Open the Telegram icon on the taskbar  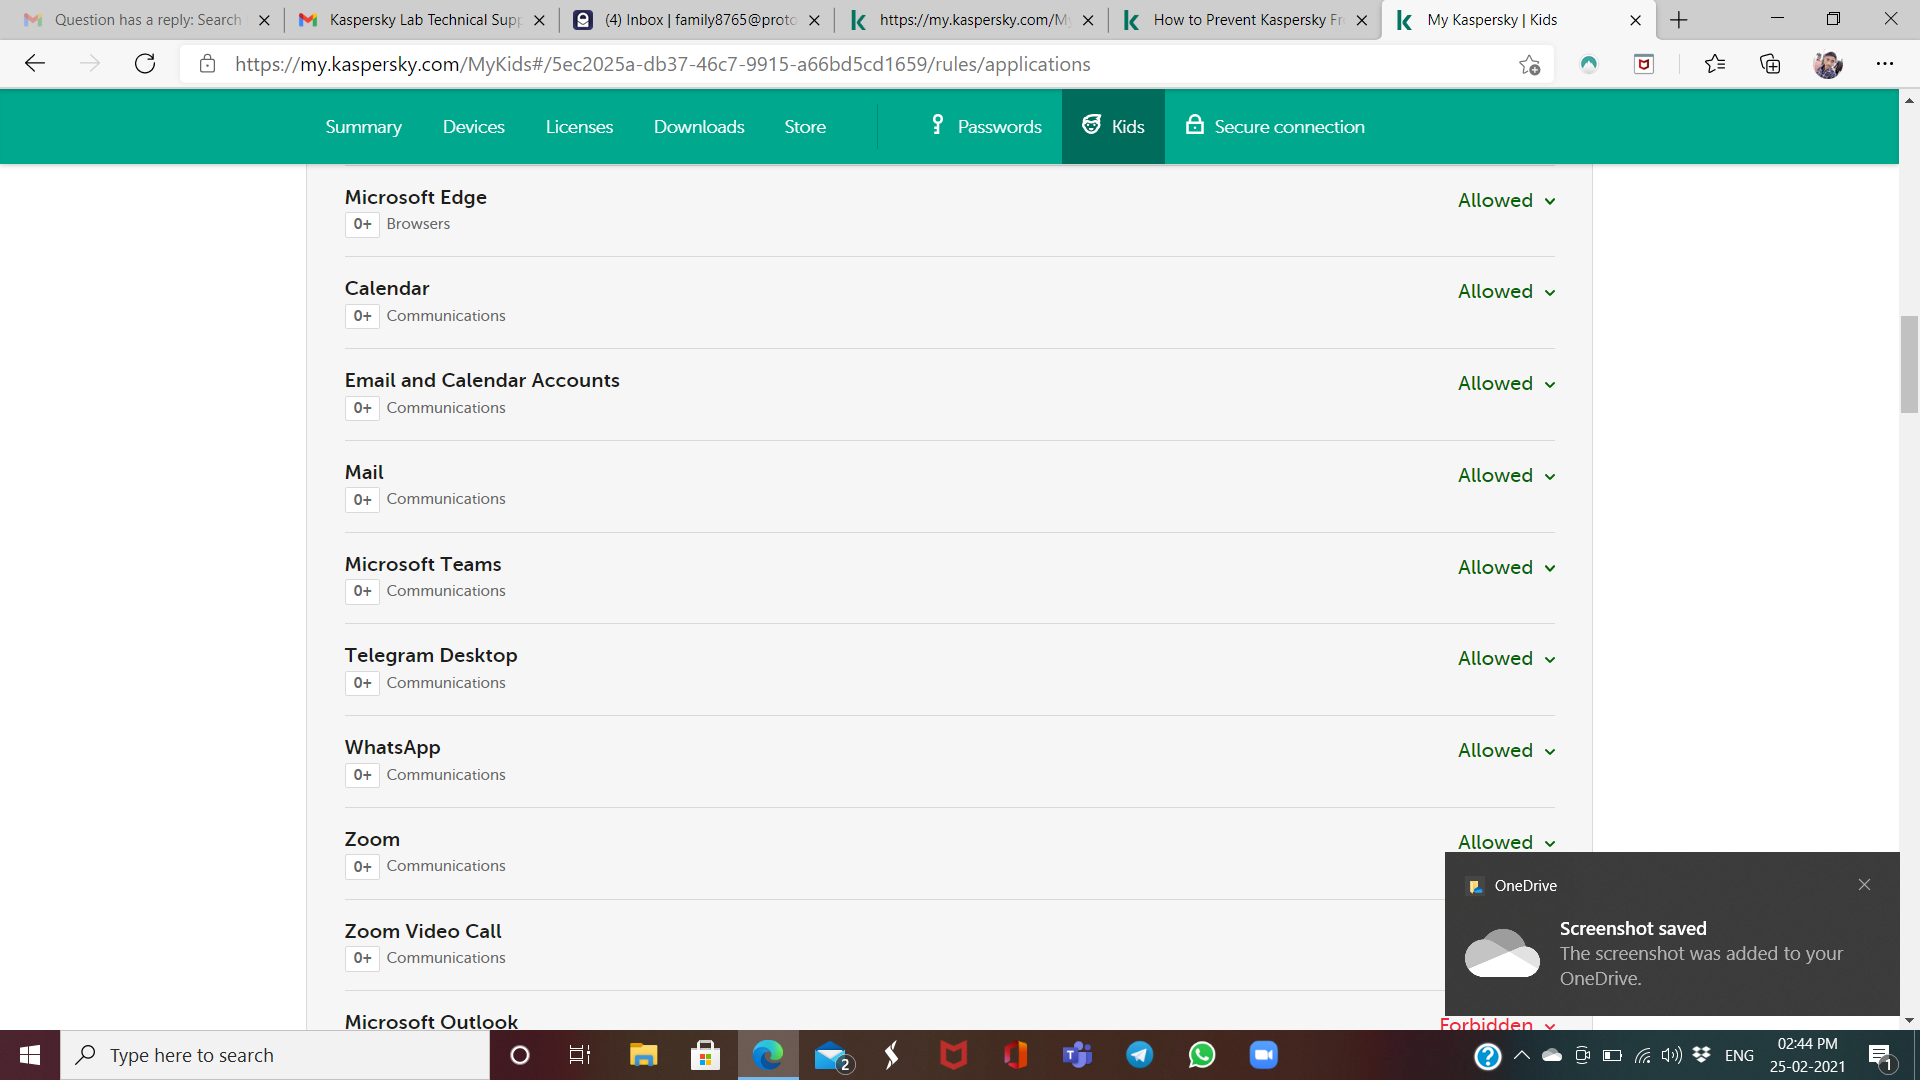[1139, 1055]
